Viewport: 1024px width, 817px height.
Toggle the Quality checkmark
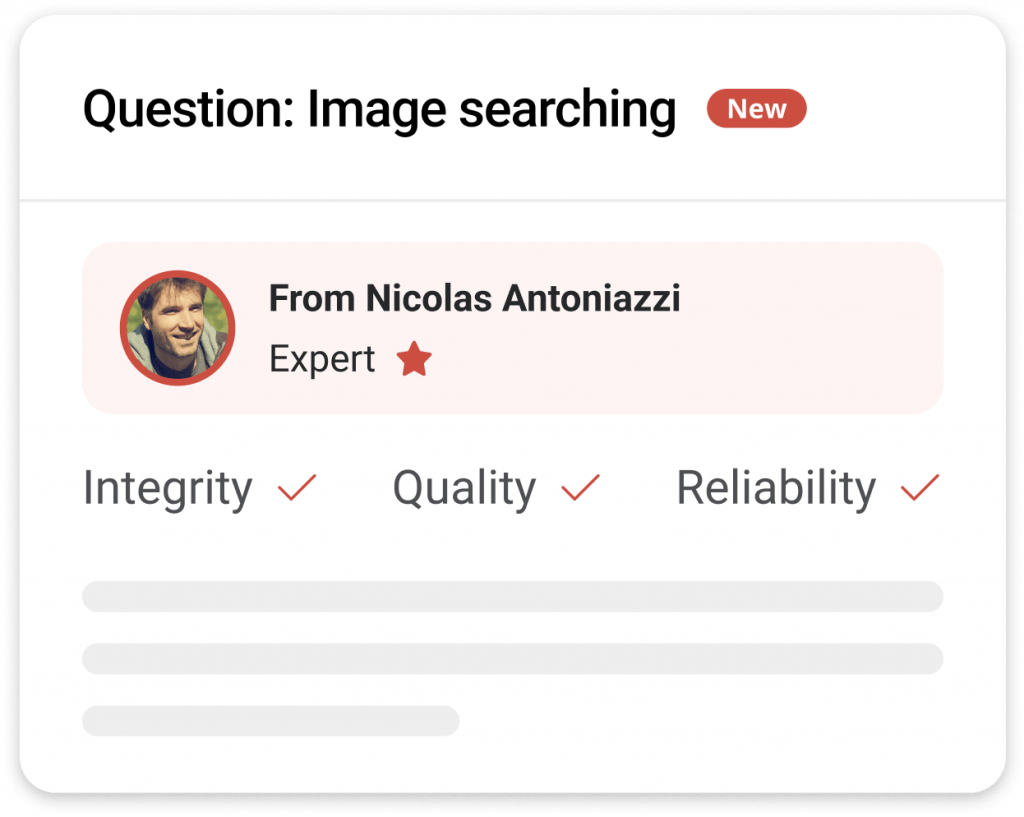point(580,488)
